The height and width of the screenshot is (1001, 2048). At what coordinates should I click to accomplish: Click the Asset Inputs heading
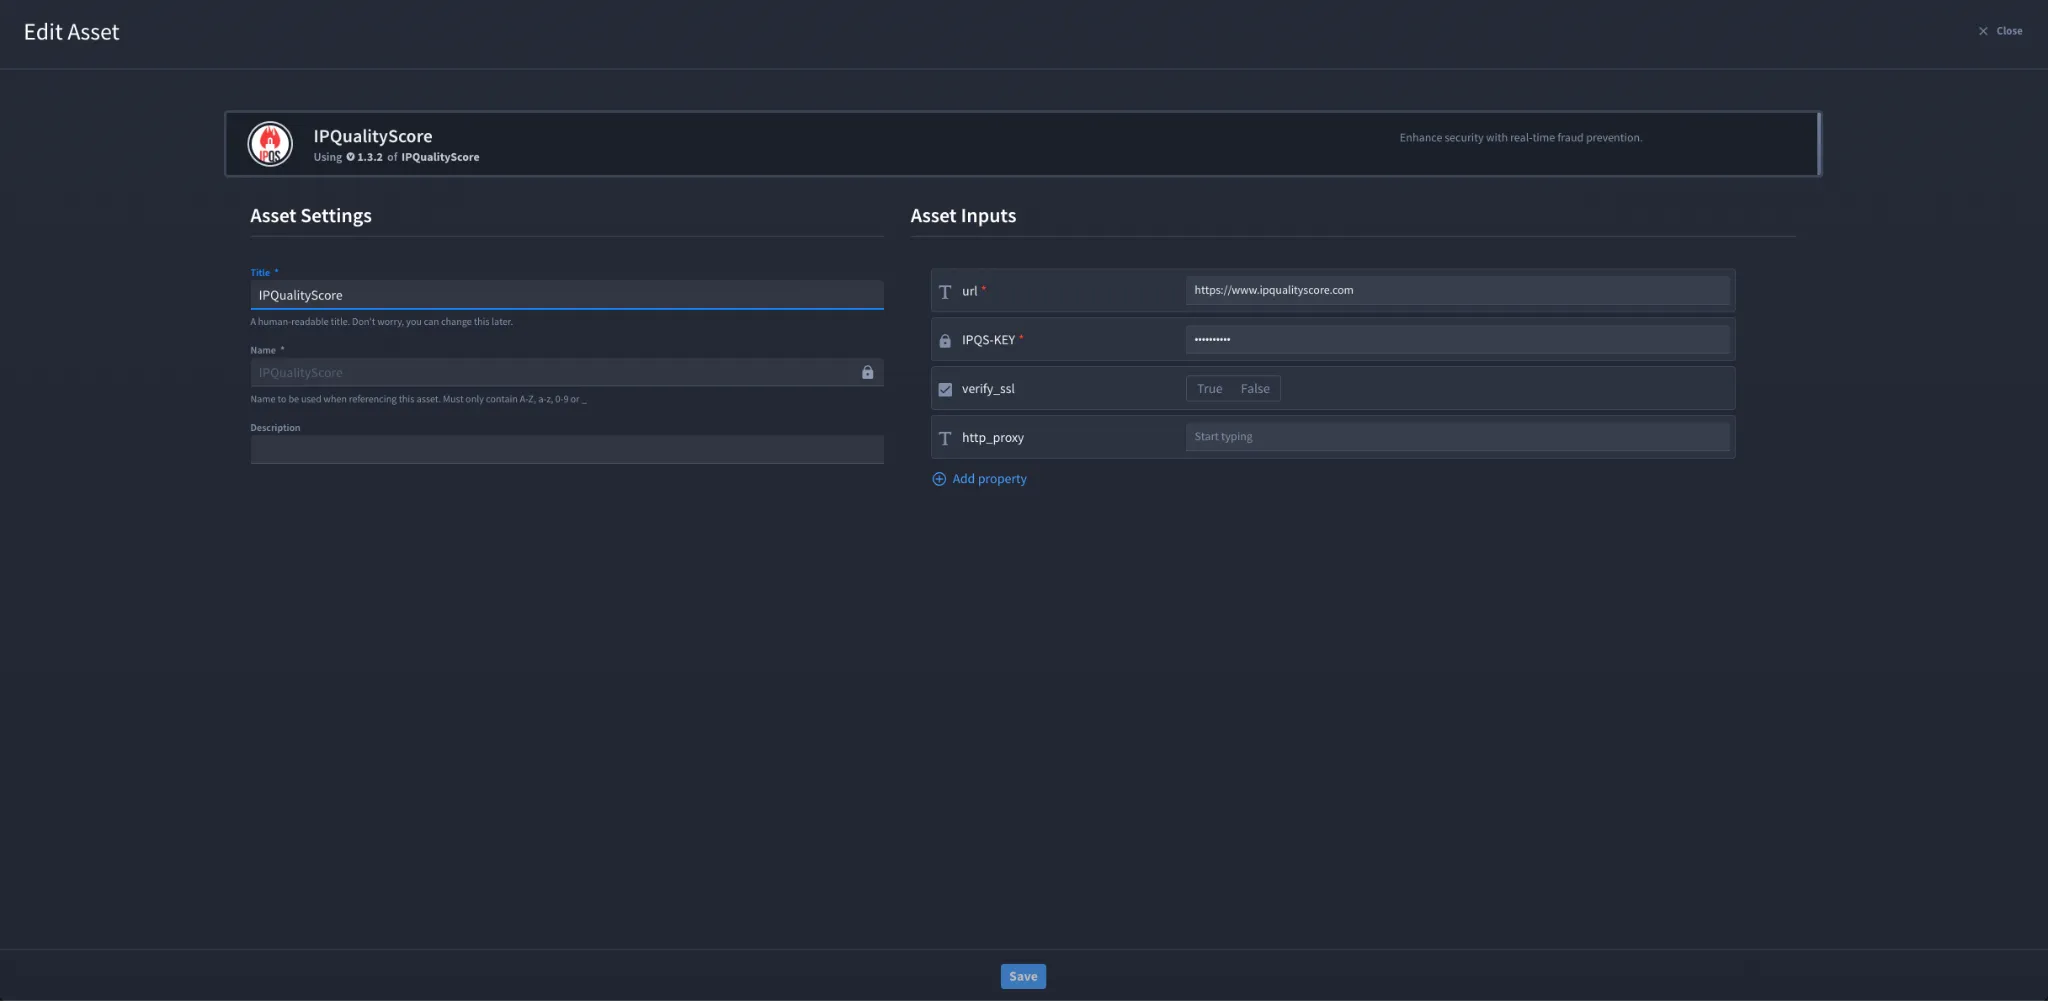[x=963, y=215]
